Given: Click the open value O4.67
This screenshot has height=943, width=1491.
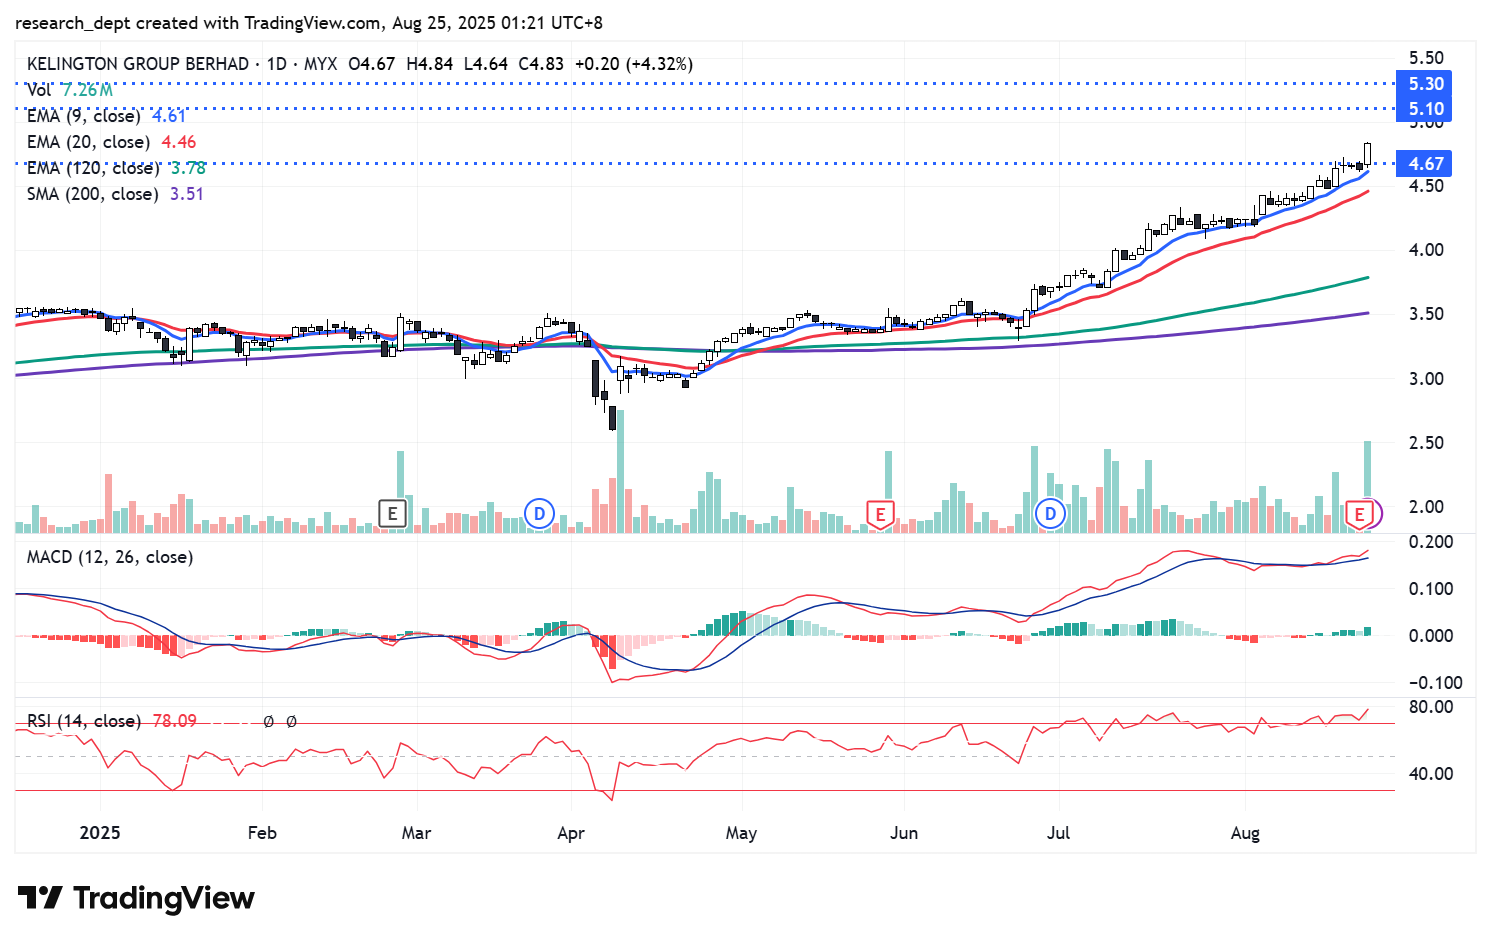Looking at the screenshot, I should click(x=372, y=64).
